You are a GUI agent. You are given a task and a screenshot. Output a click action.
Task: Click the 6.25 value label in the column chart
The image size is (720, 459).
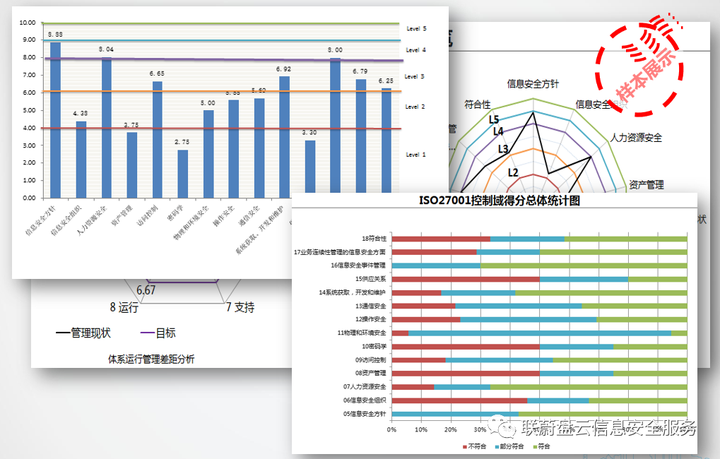pos(386,80)
